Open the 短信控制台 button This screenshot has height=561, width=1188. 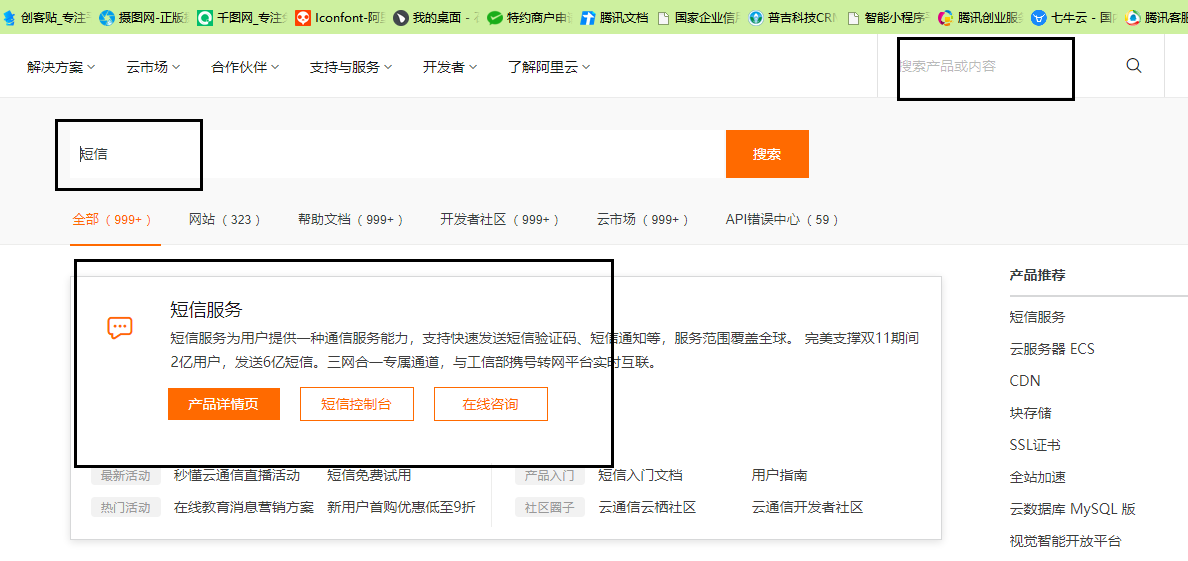(x=357, y=404)
